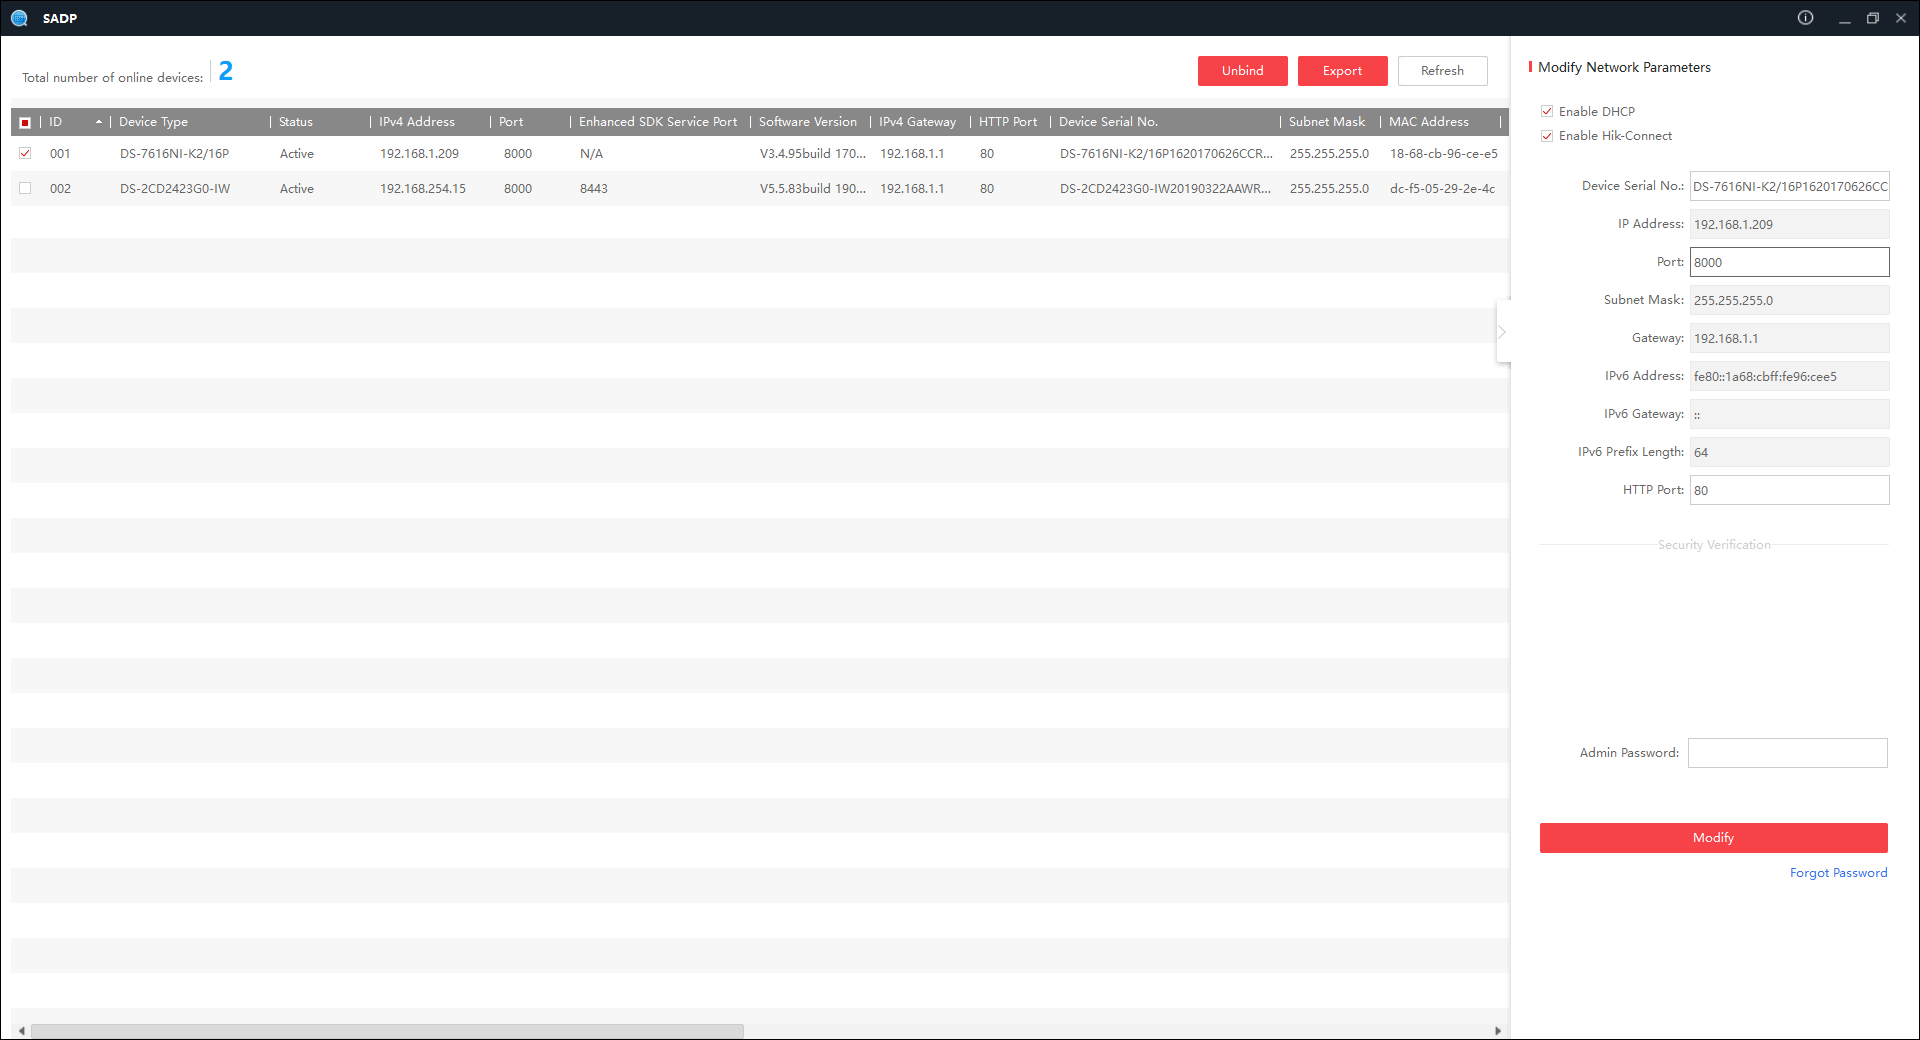The width and height of the screenshot is (1920, 1040).
Task: Uncheck device 001 row checkbox
Action: [25, 154]
